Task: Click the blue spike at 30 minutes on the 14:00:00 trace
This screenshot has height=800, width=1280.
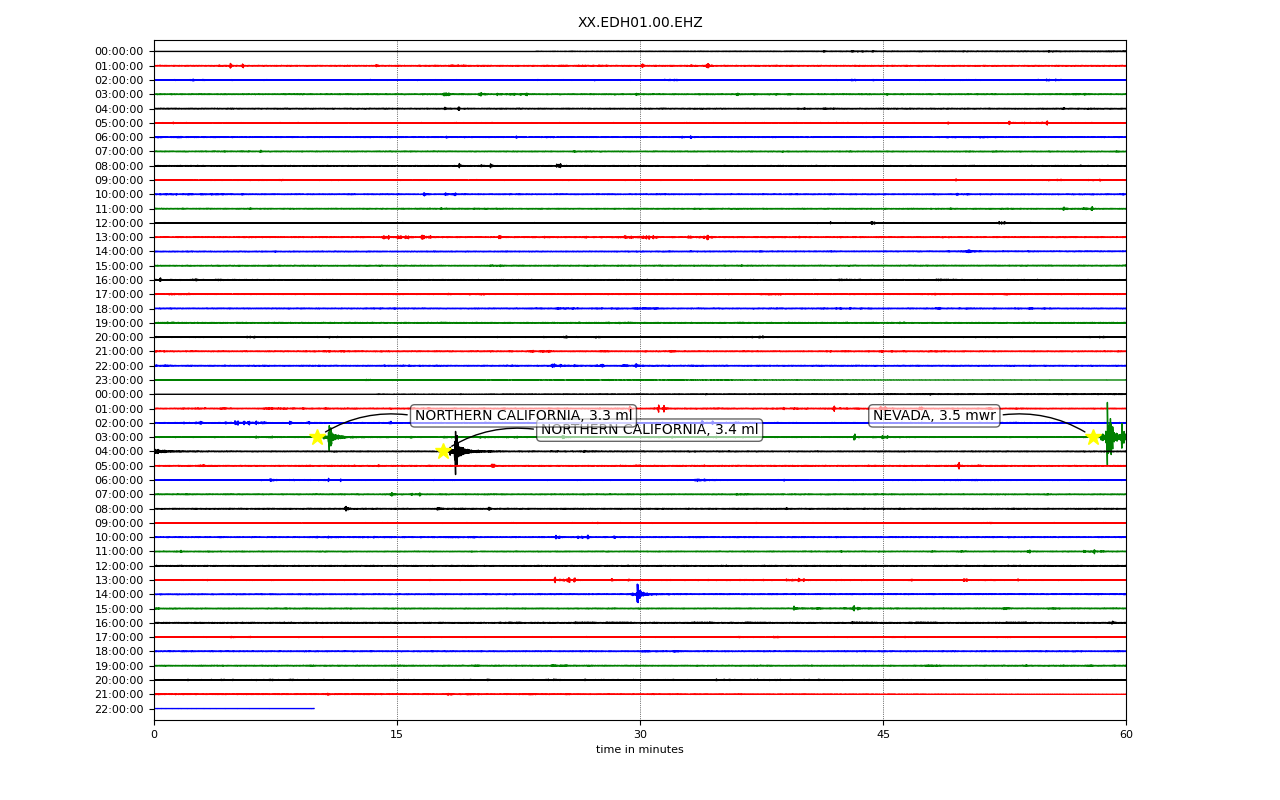Action: coord(638,594)
